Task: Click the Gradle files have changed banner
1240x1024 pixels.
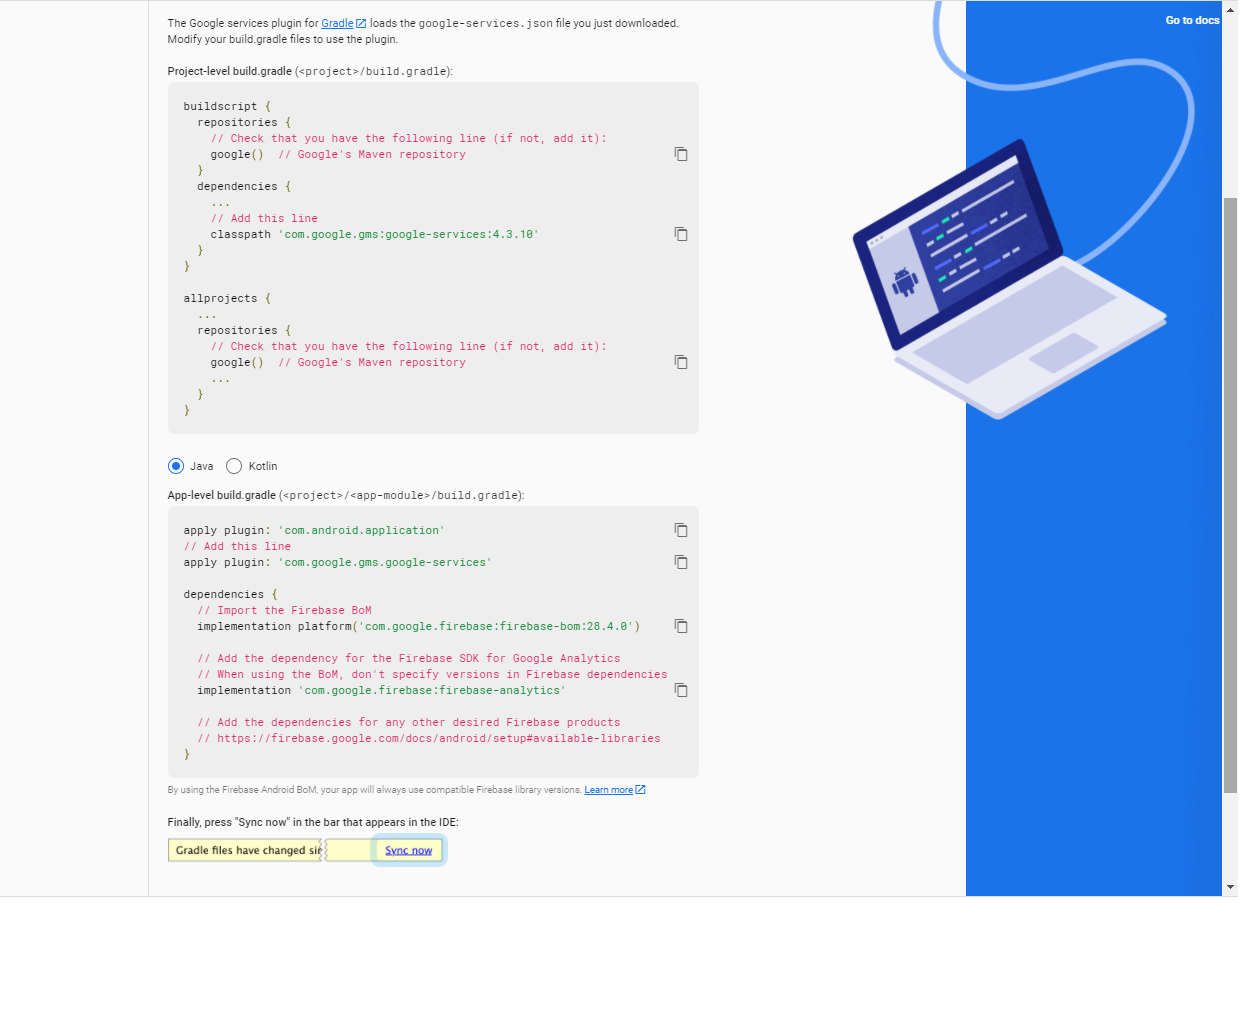Action: (246, 851)
